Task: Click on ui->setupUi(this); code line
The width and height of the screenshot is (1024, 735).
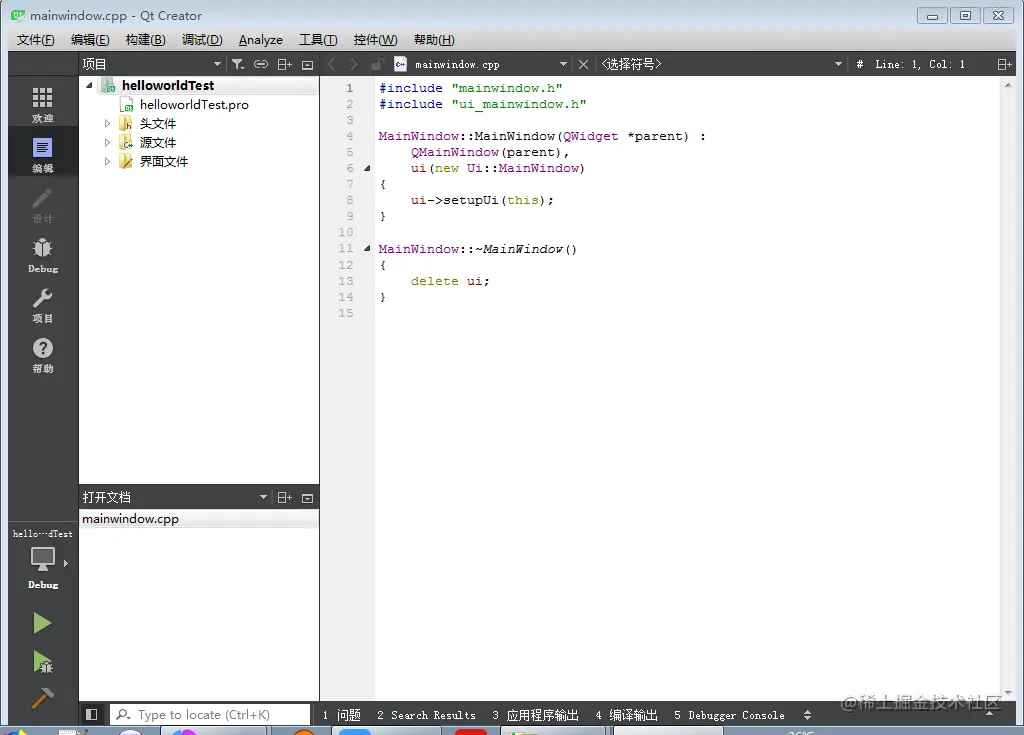Action: [x=482, y=200]
